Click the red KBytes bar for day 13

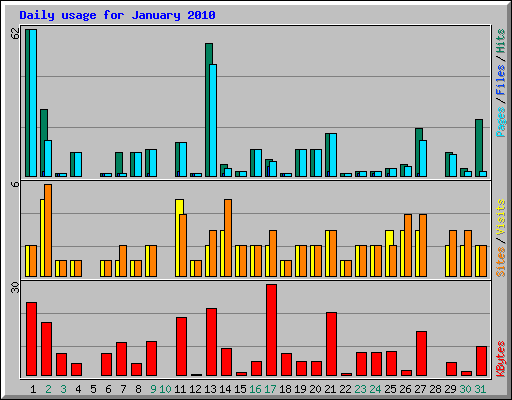(x=211, y=342)
